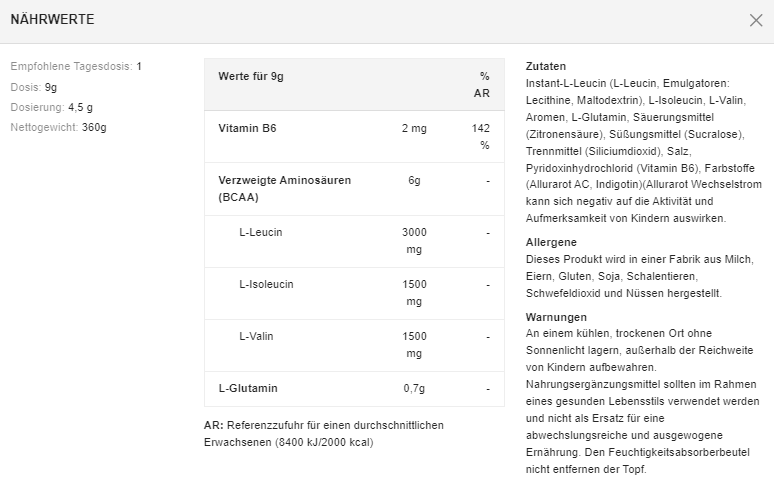Screen dimensions: 774x487
Task: Click the '% AR' column header
Action: pos(482,84)
